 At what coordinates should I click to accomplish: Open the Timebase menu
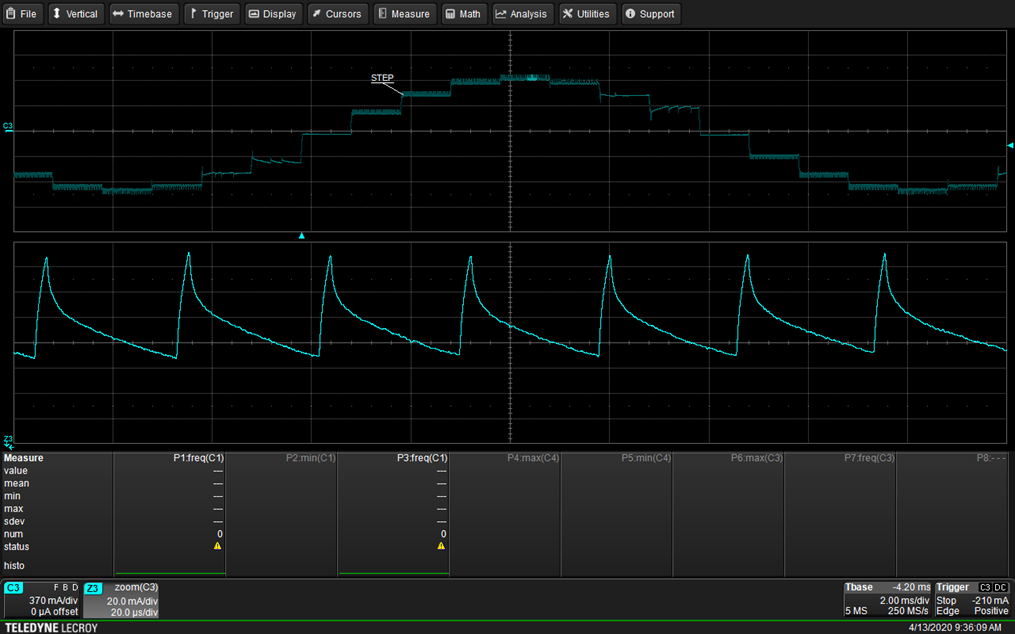point(142,14)
